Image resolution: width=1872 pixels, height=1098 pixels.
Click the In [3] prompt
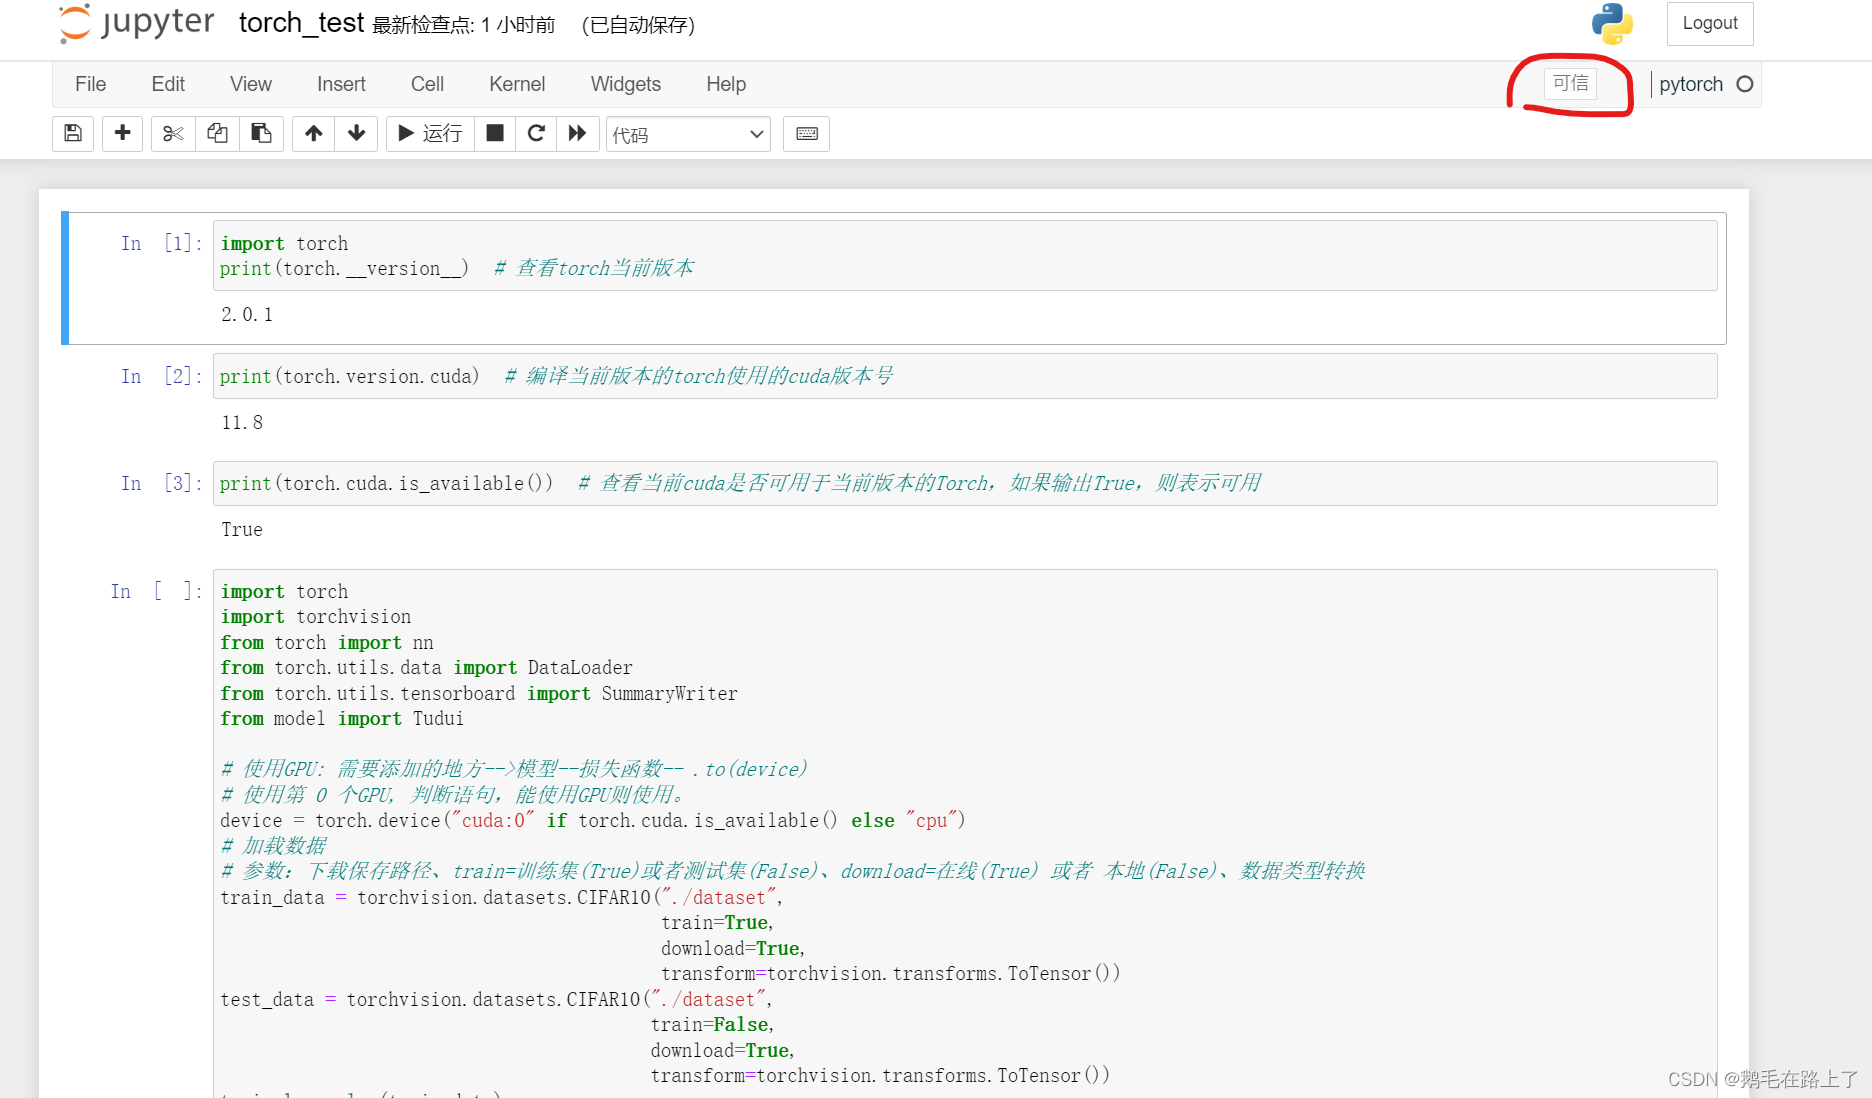pyautogui.click(x=161, y=483)
